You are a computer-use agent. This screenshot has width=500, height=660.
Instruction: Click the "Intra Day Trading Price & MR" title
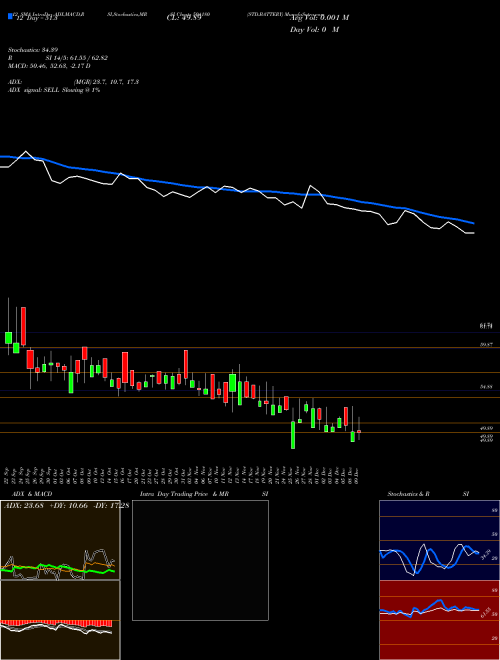coord(185,494)
